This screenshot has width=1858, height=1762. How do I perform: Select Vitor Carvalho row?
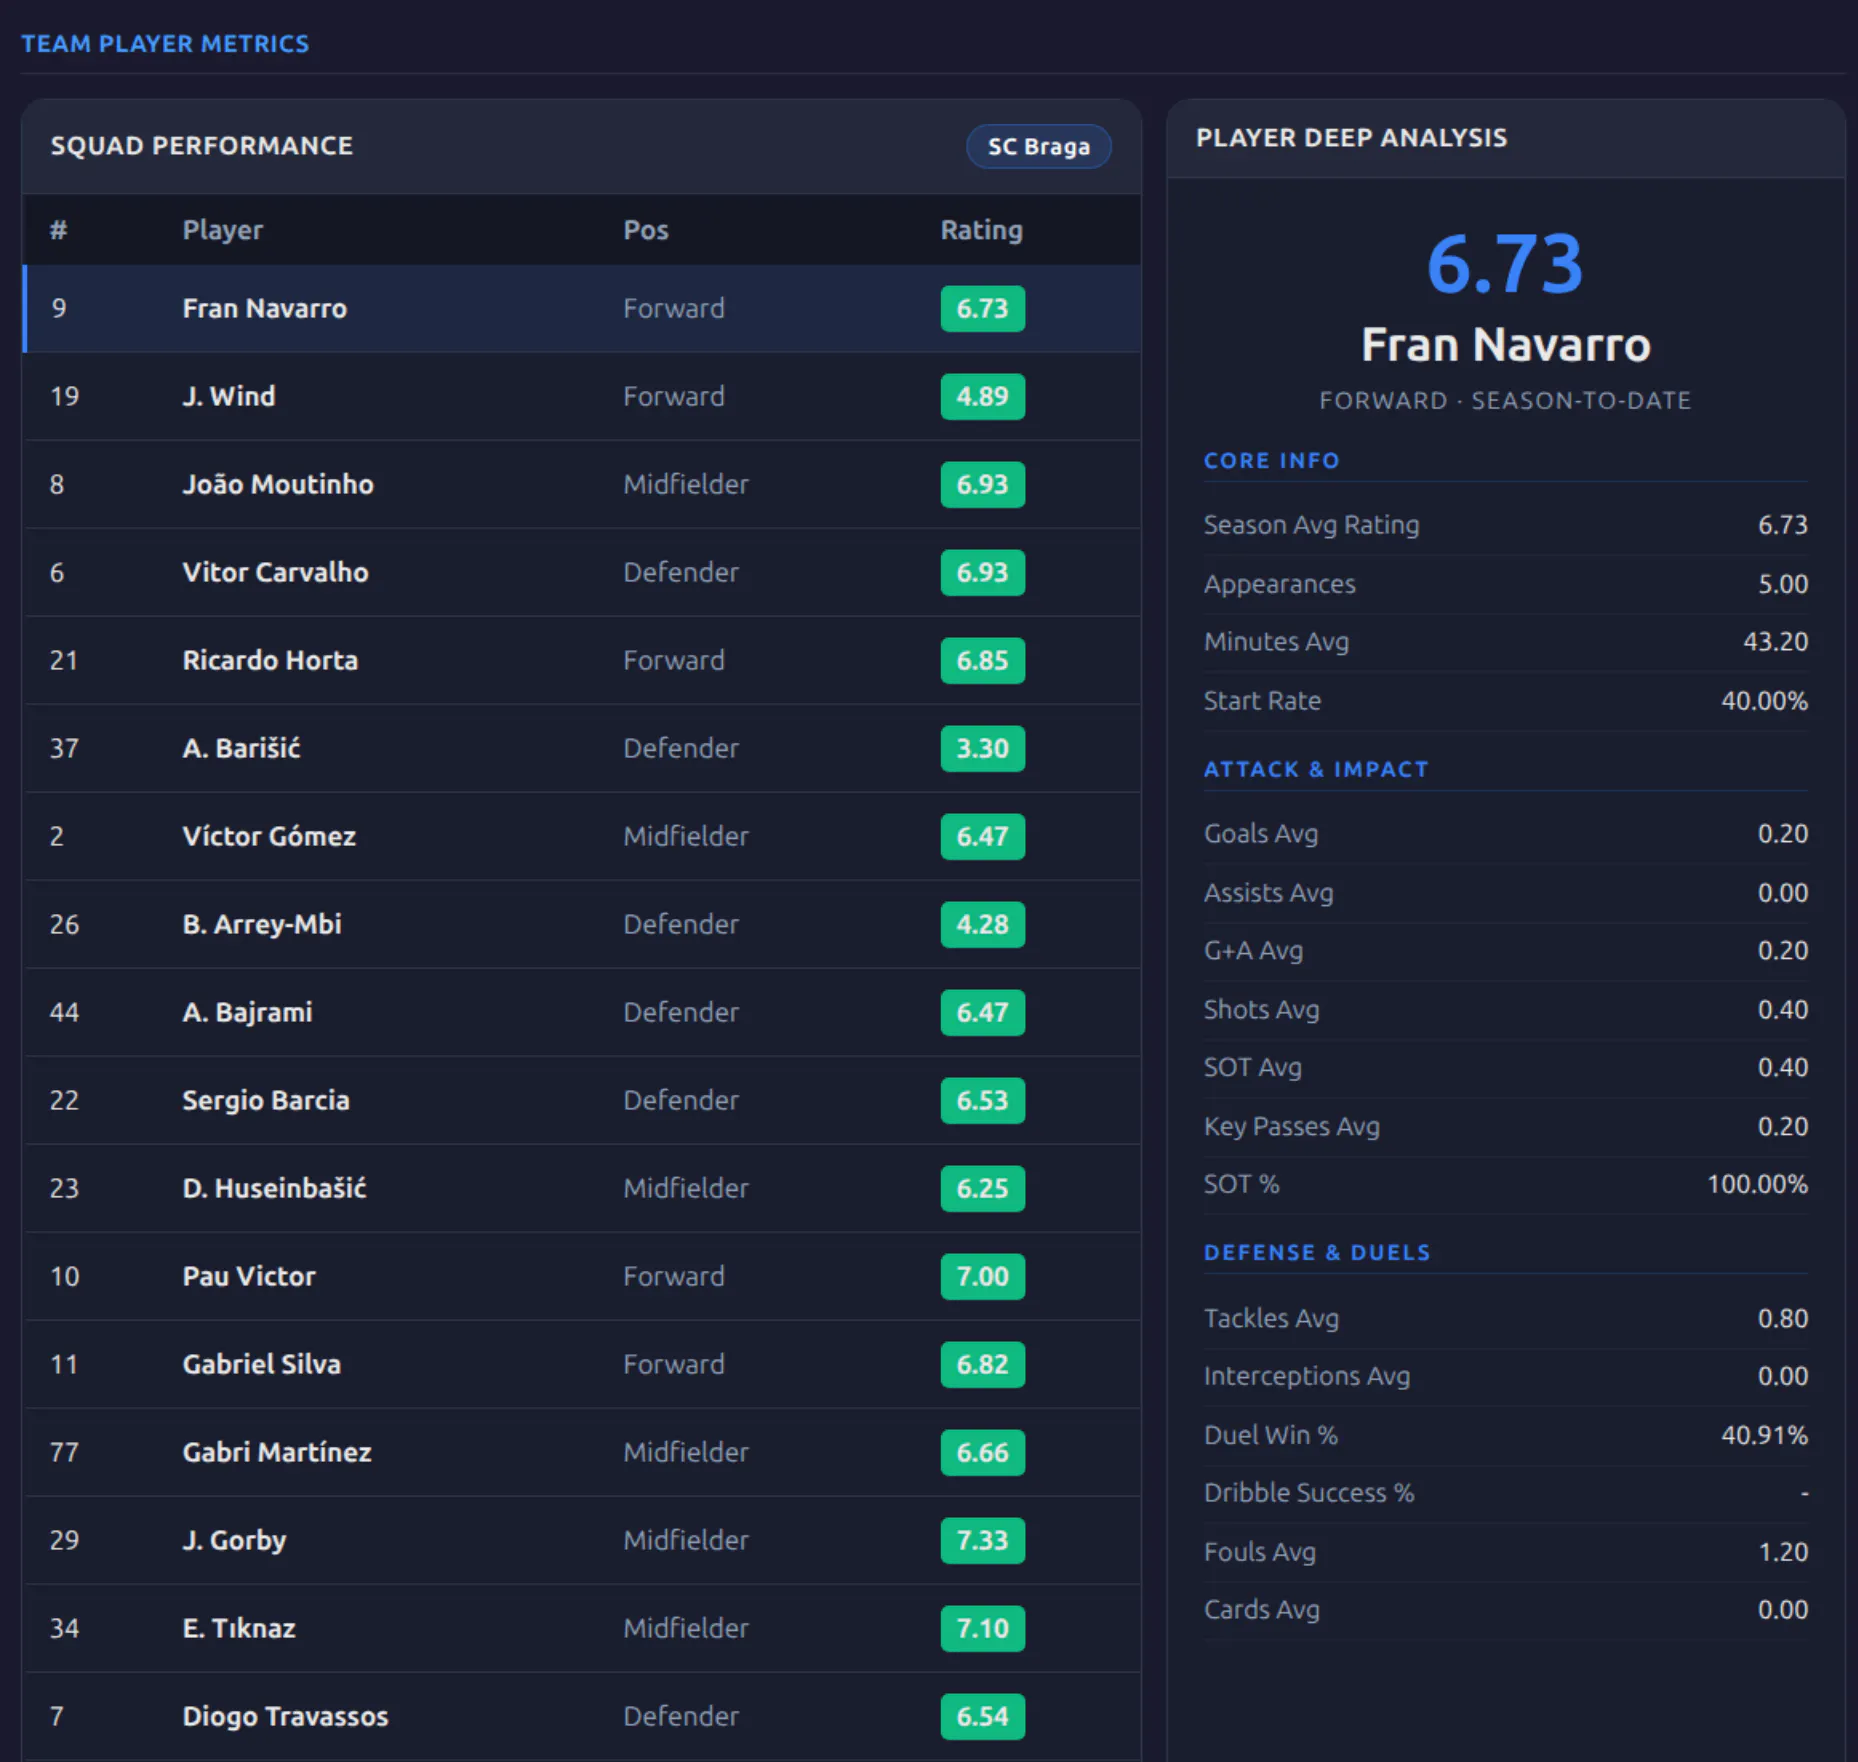coord(582,572)
